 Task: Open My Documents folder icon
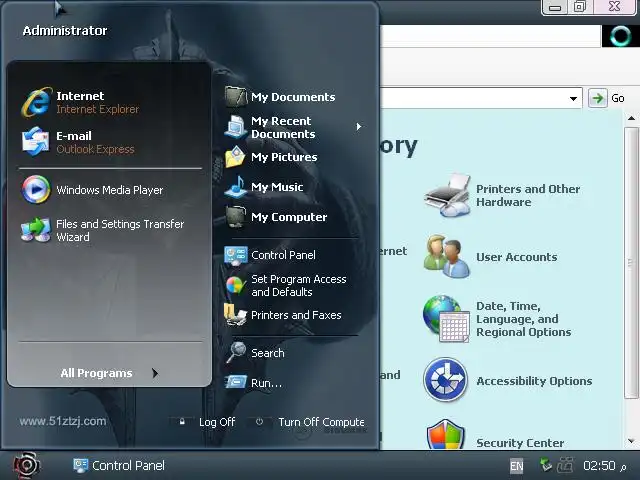(x=236, y=96)
